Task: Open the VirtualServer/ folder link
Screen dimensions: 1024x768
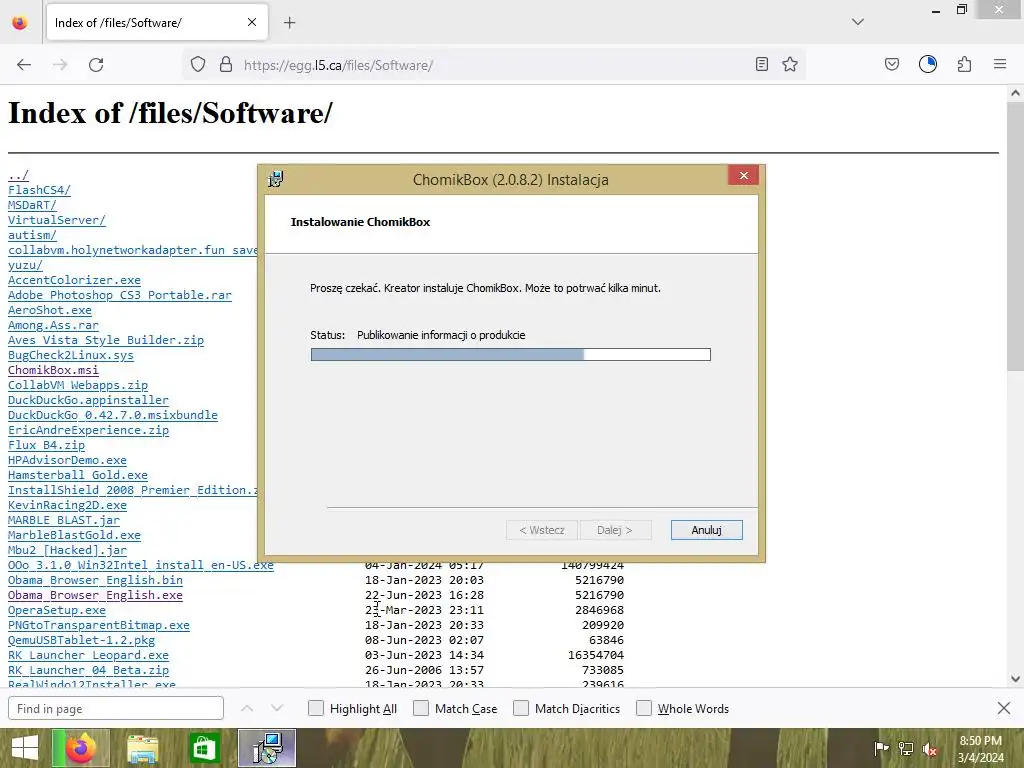Action: 57,220
